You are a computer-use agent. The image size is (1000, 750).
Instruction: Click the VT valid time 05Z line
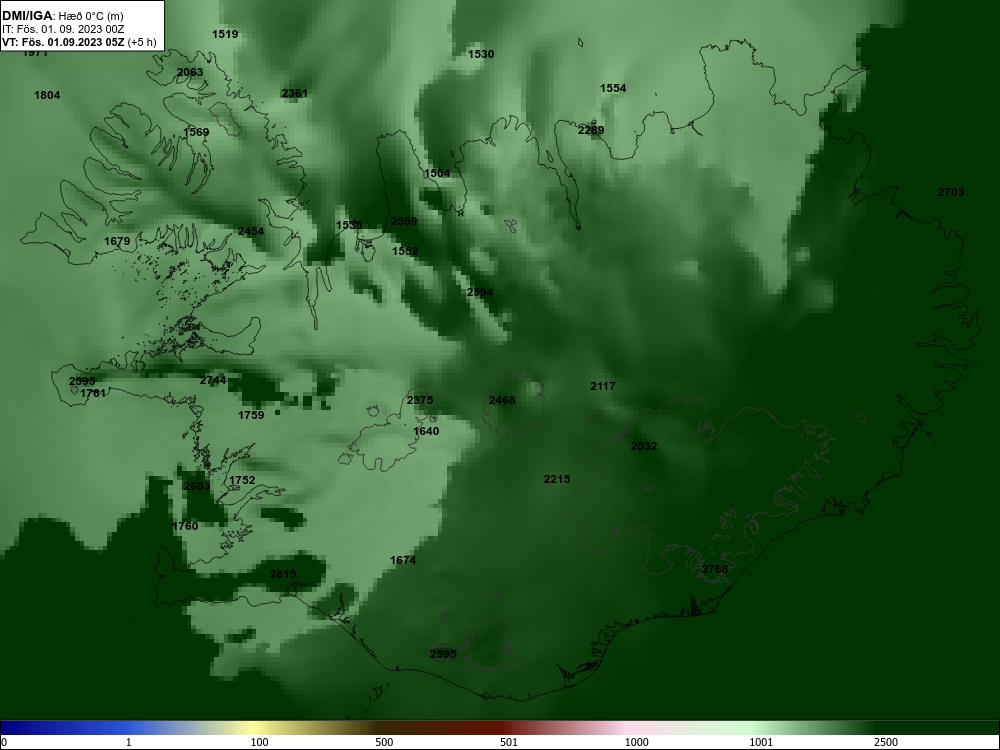tap(78, 42)
